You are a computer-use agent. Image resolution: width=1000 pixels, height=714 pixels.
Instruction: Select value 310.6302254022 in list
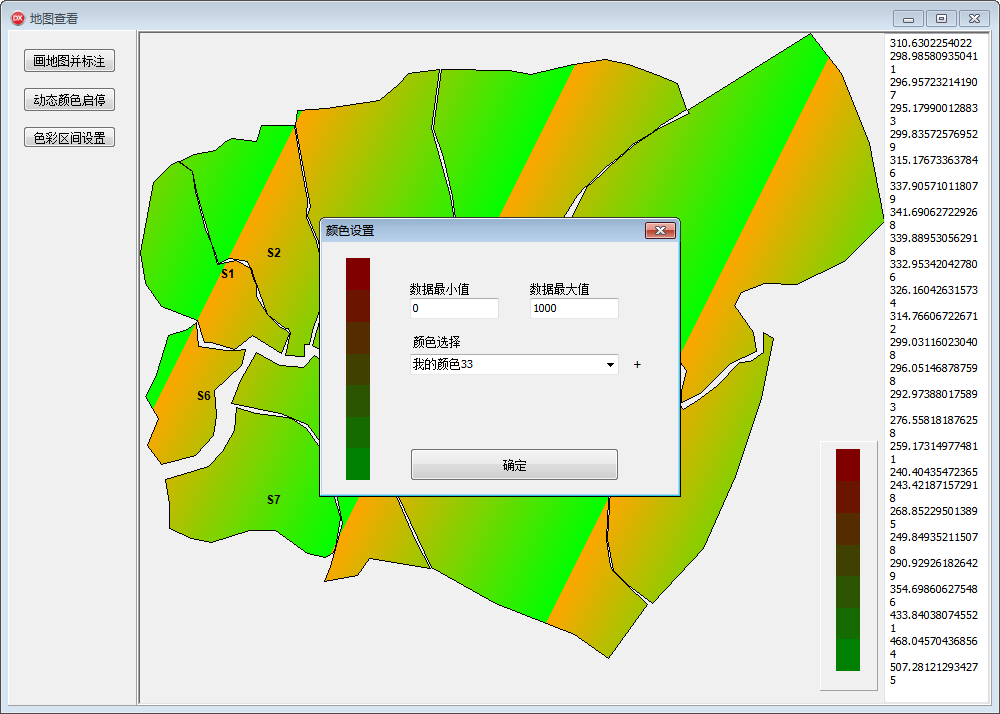tap(931, 43)
